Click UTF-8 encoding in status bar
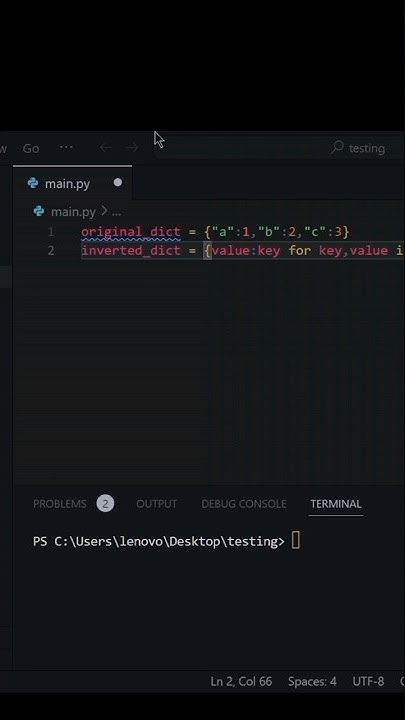 pos(368,681)
